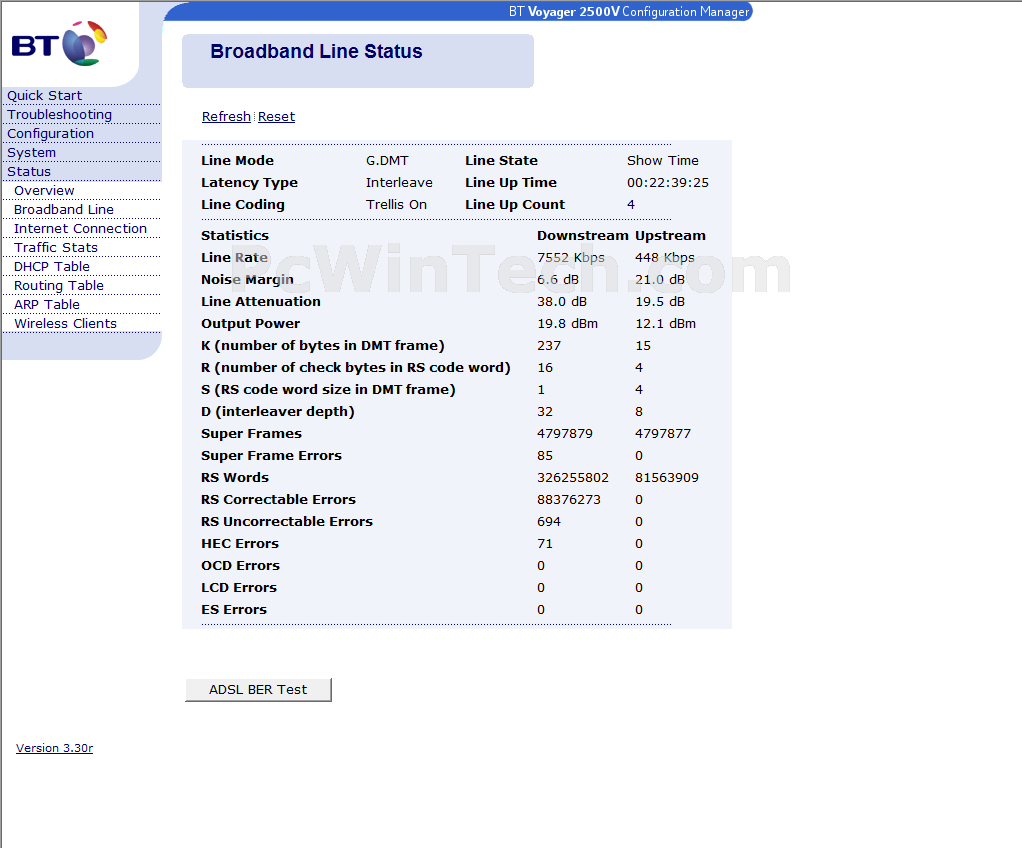Click the G.DMT line mode value

point(387,160)
